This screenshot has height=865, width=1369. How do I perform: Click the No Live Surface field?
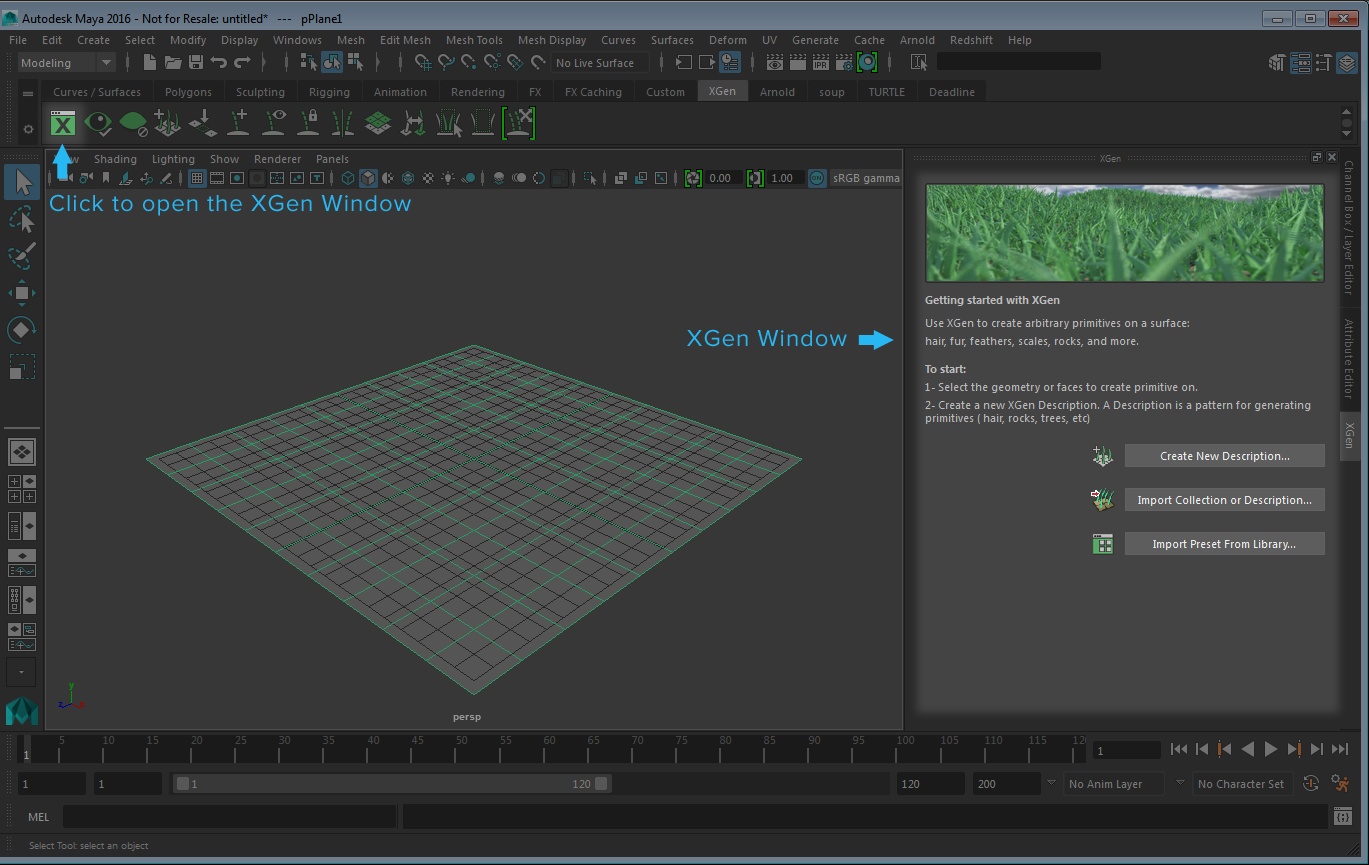click(600, 62)
